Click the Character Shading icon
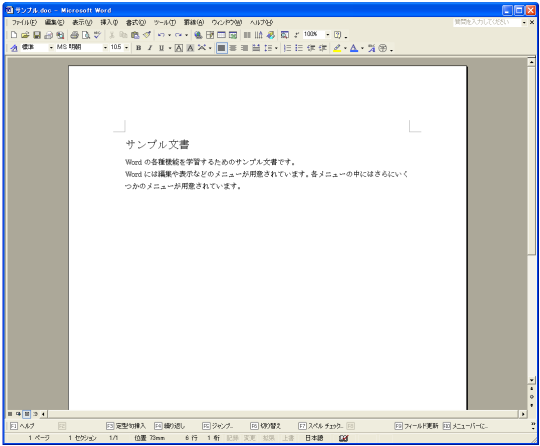540x446 pixels. click(x=190, y=48)
